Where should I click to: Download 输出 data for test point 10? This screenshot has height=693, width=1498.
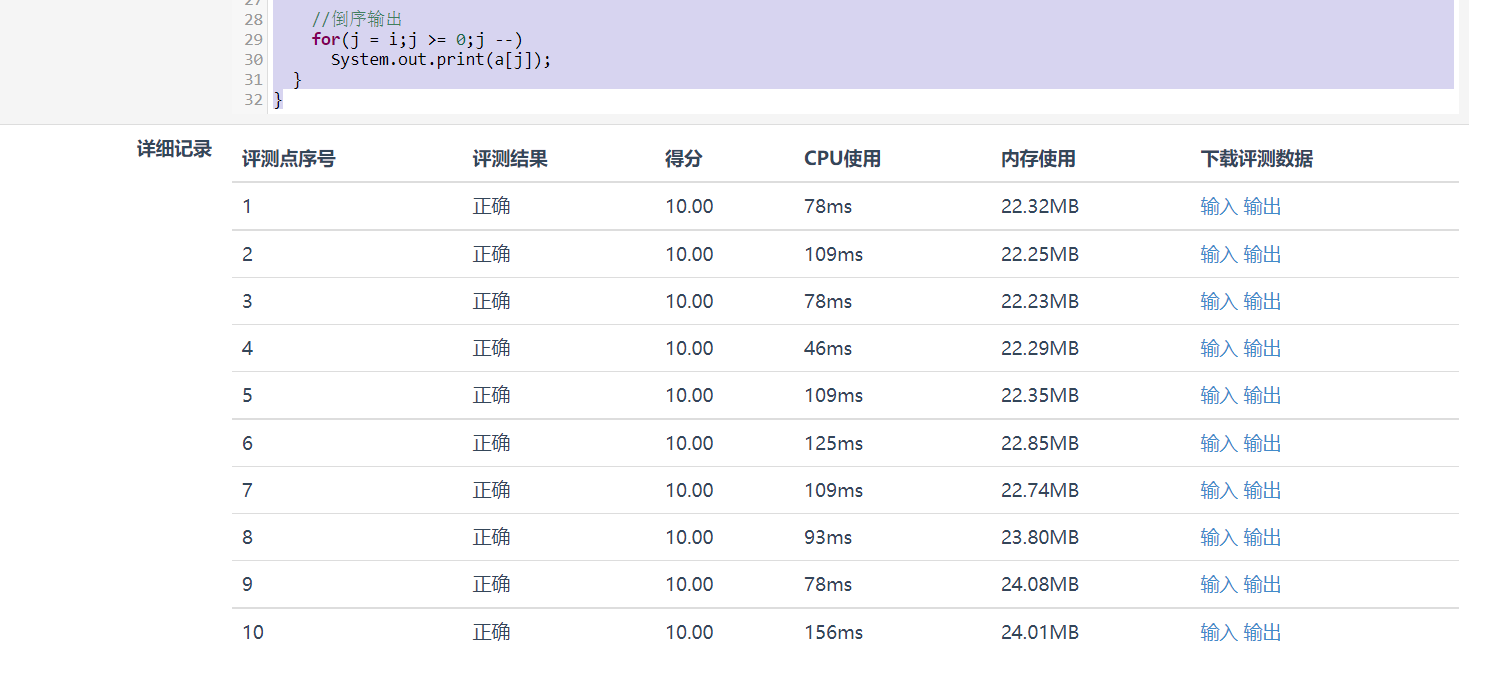(x=1262, y=632)
